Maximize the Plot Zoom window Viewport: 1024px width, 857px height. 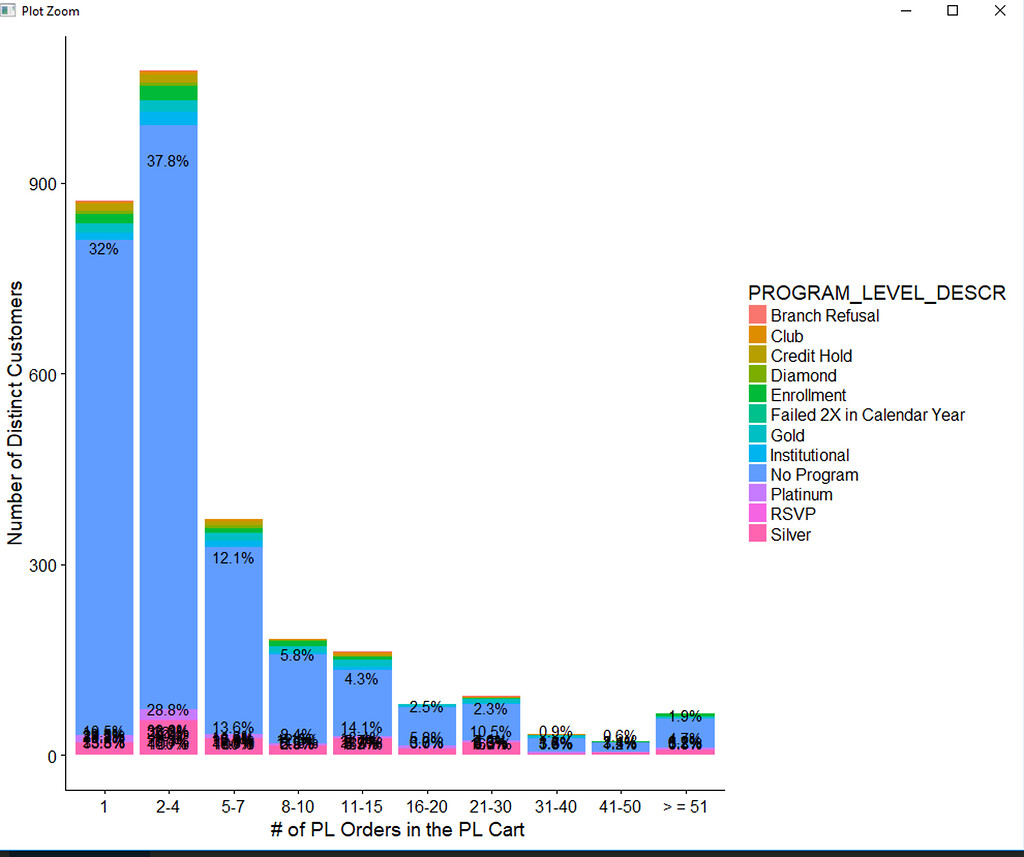[953, 10]
